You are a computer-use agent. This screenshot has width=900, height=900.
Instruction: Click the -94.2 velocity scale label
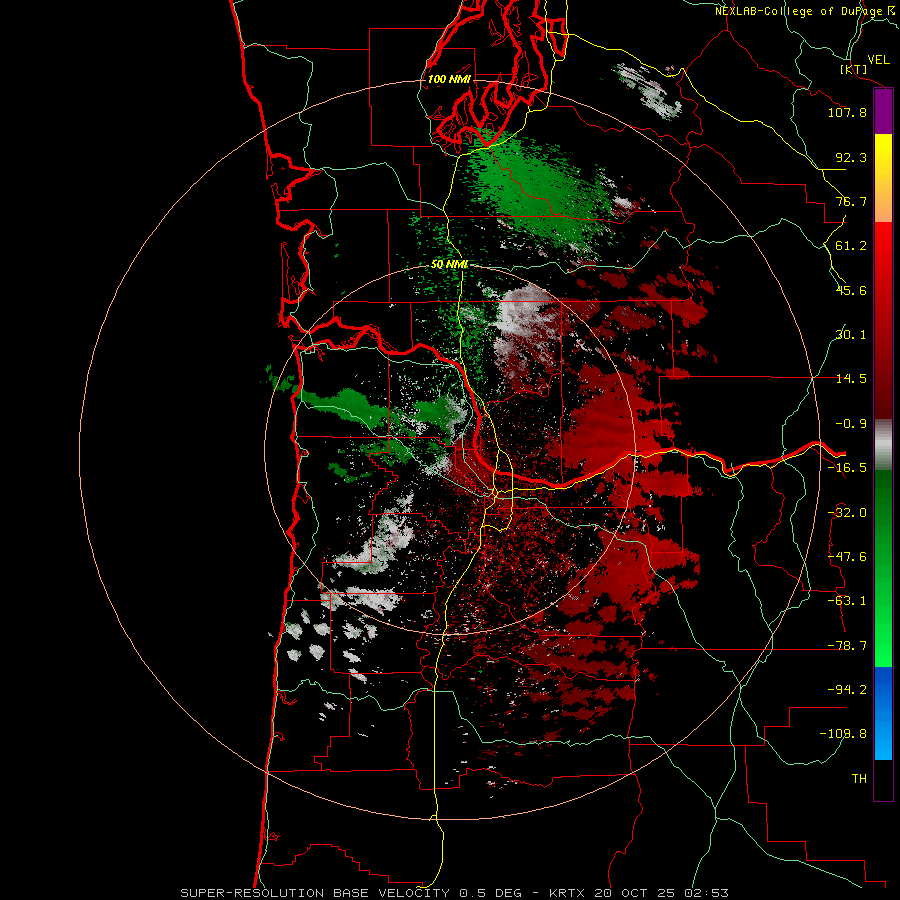pos(847,690)
